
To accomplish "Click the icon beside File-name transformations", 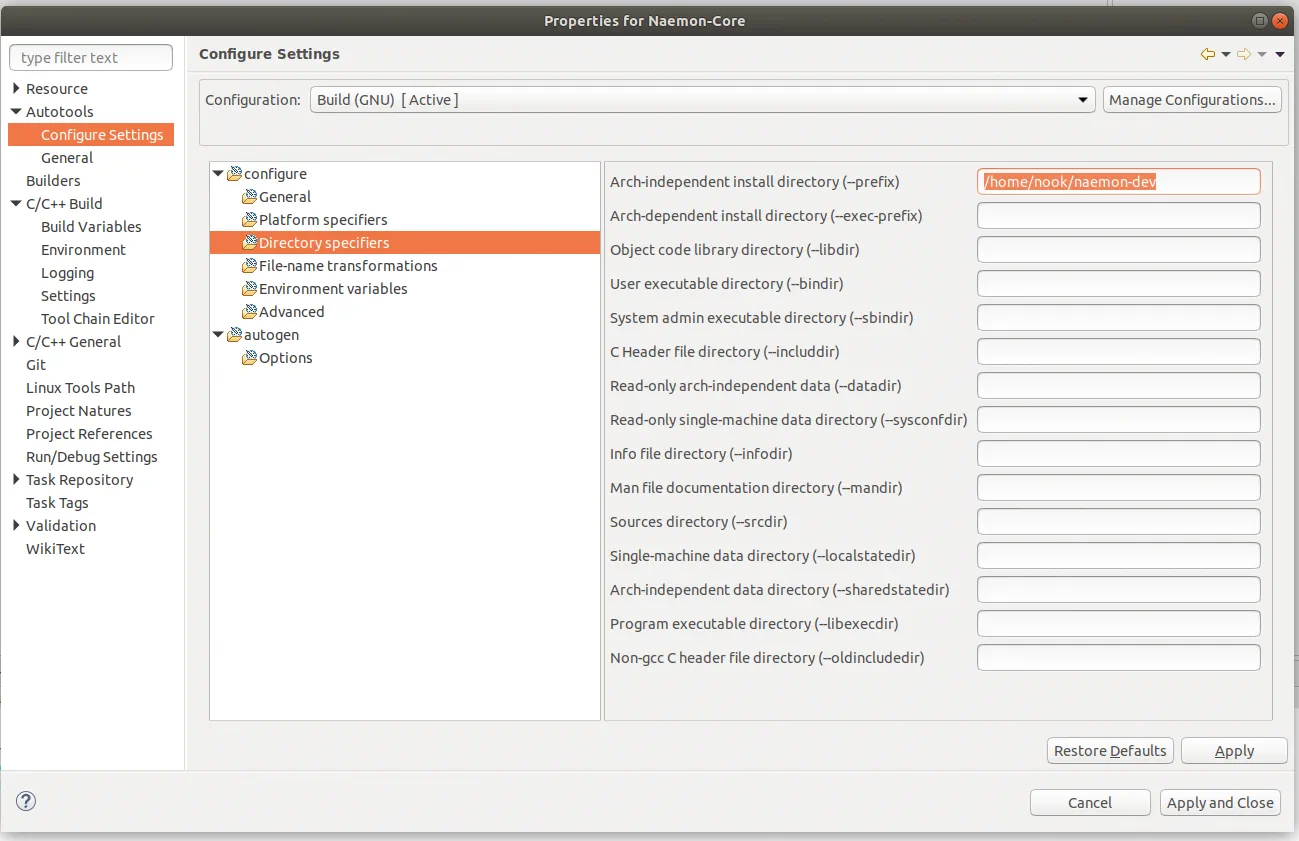I will [x=250, y=266].
